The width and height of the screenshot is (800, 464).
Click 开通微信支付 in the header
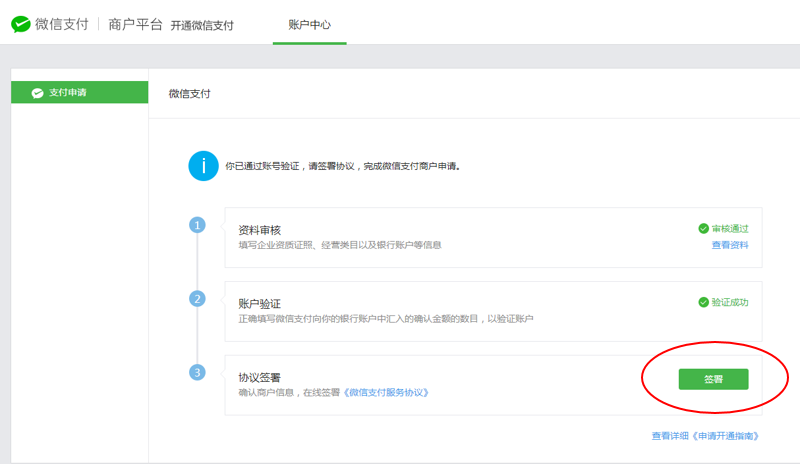tap(202, 26)
